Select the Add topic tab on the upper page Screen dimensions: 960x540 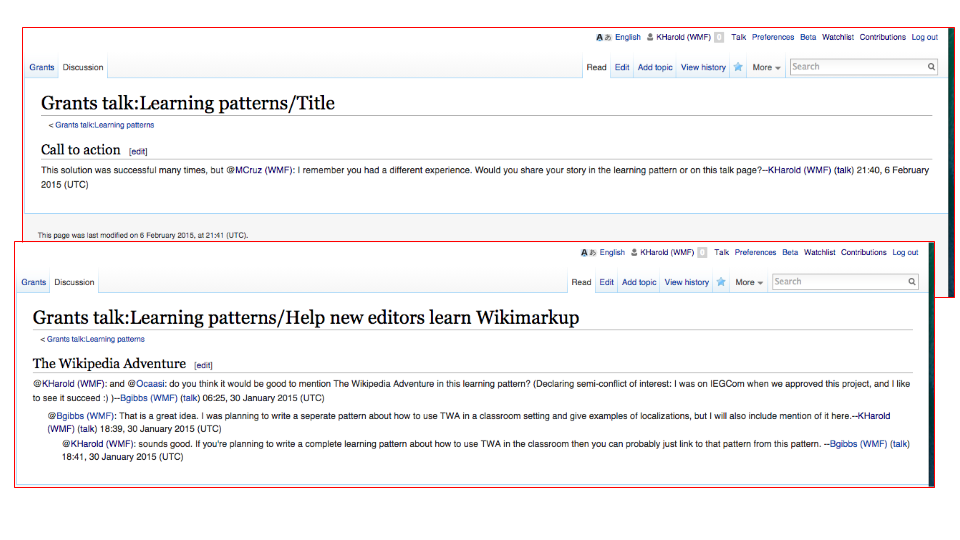(x=655, y=67)
